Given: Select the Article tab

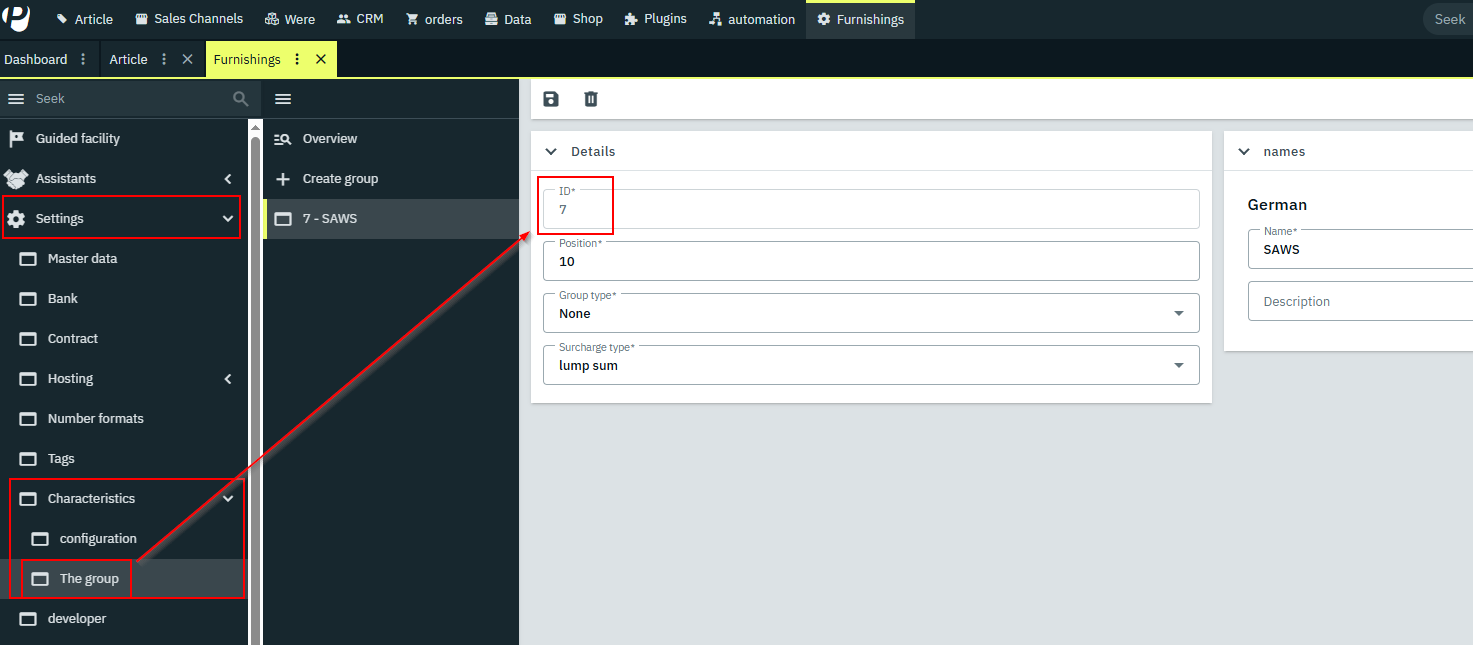Looking at the screenshot, I should pyautogui.click(x=129, y=59).
